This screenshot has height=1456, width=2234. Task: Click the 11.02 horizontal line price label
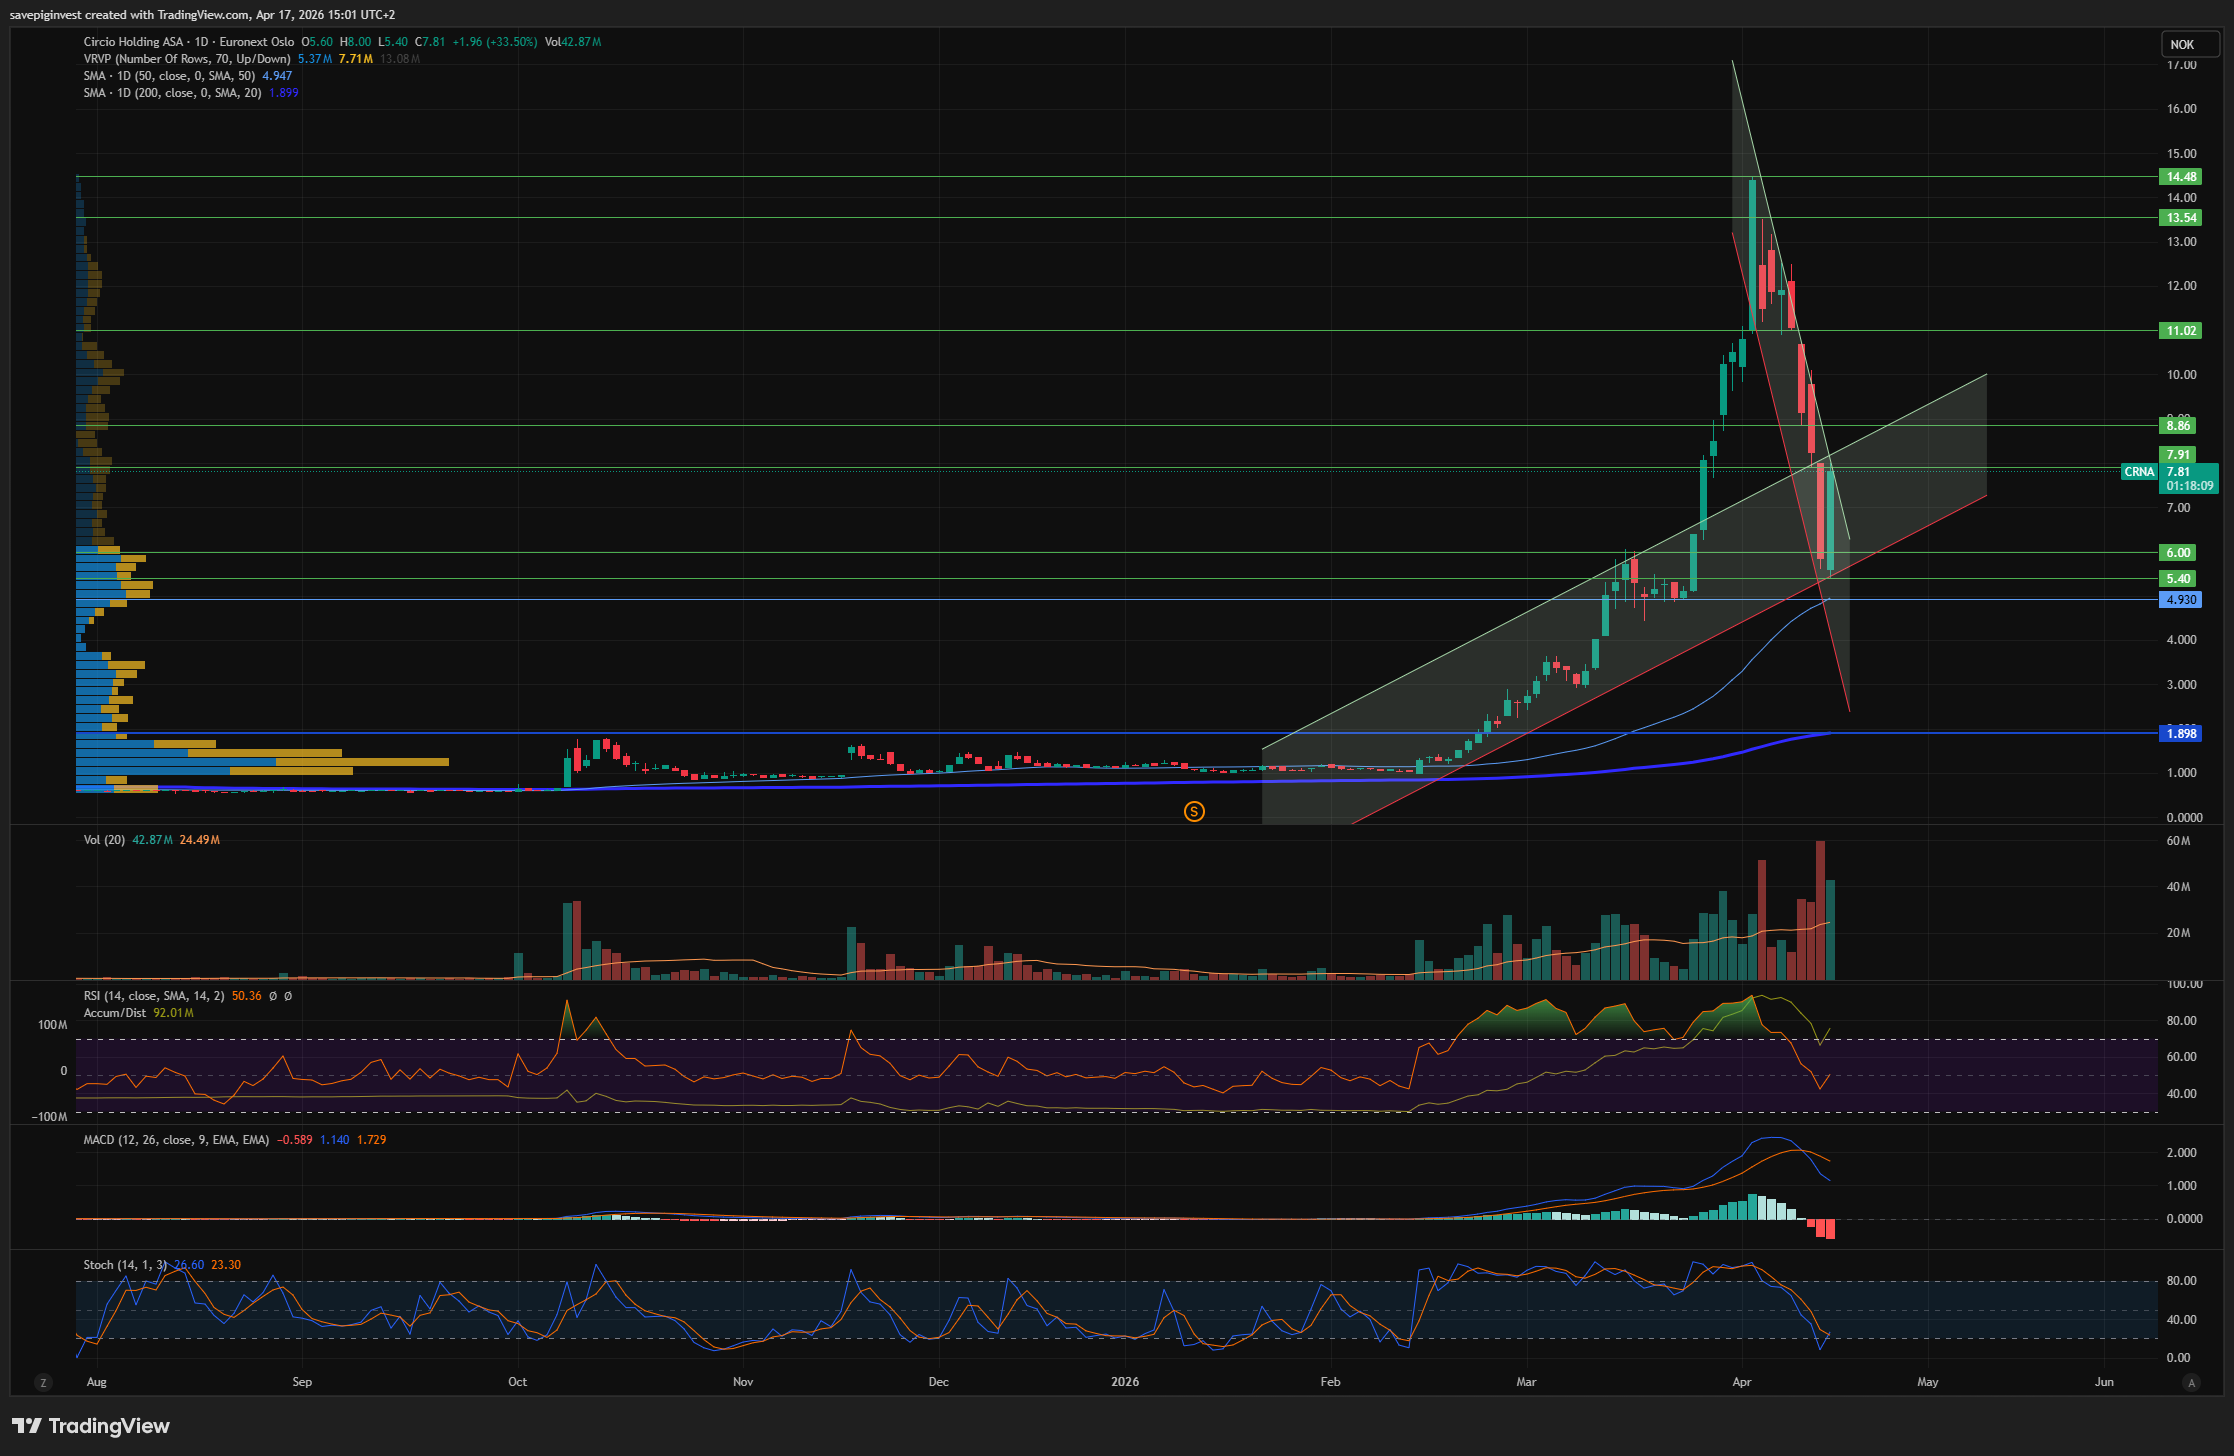point(2180,331)
